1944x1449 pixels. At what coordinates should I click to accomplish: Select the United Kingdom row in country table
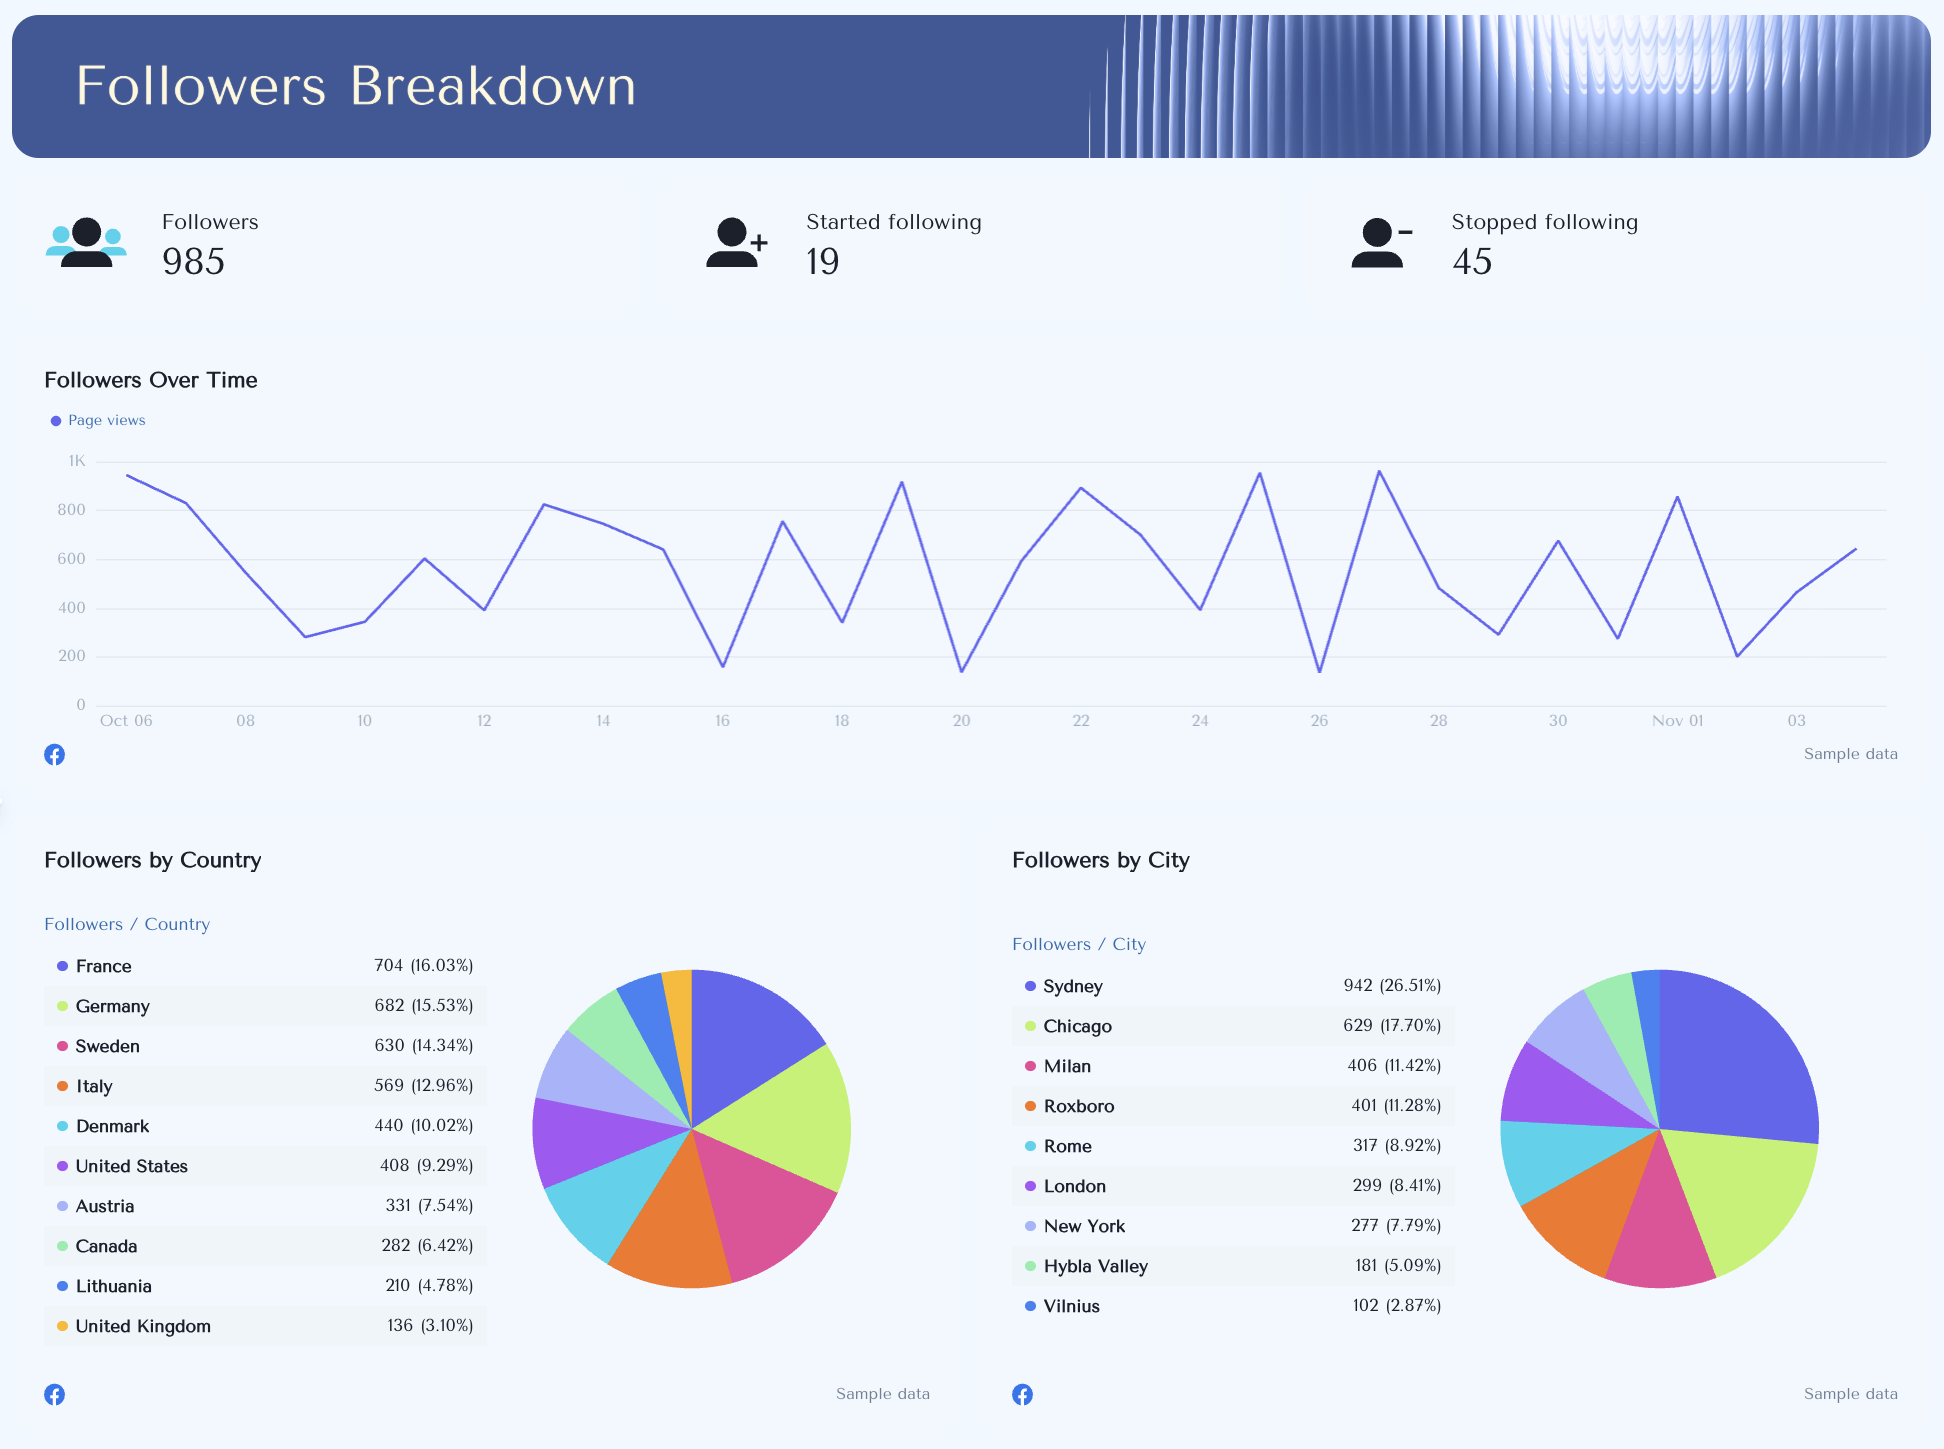coord(265,1326)
